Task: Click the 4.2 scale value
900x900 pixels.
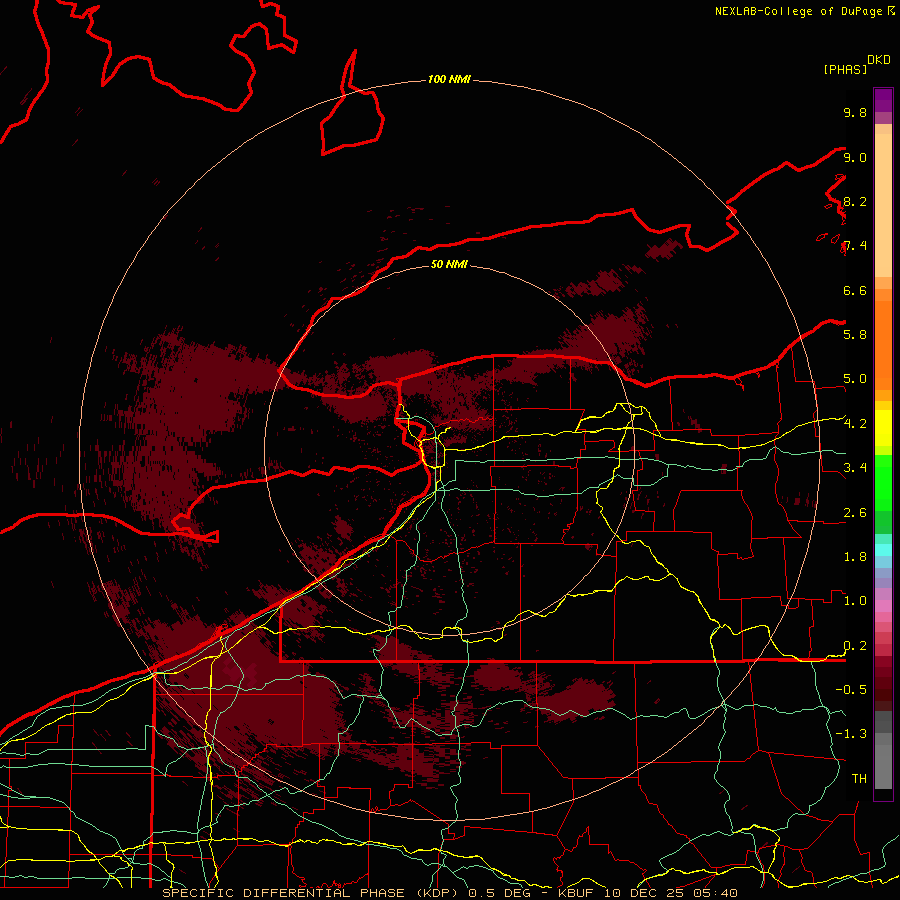Action: (x=855, y=424)
